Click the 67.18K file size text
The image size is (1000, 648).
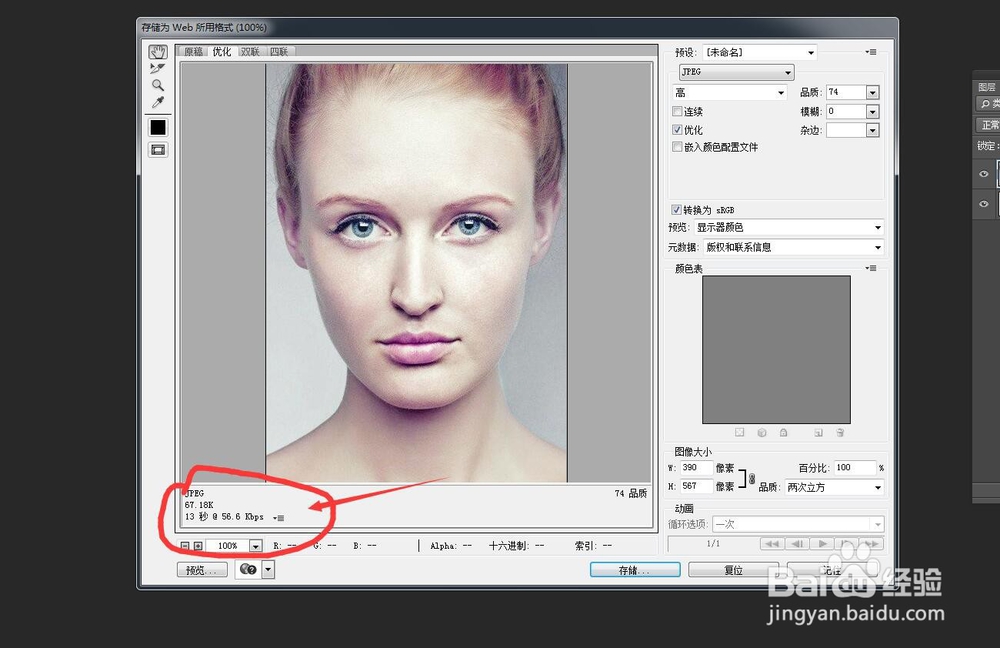pyautogui.click(x=199, y=504)
